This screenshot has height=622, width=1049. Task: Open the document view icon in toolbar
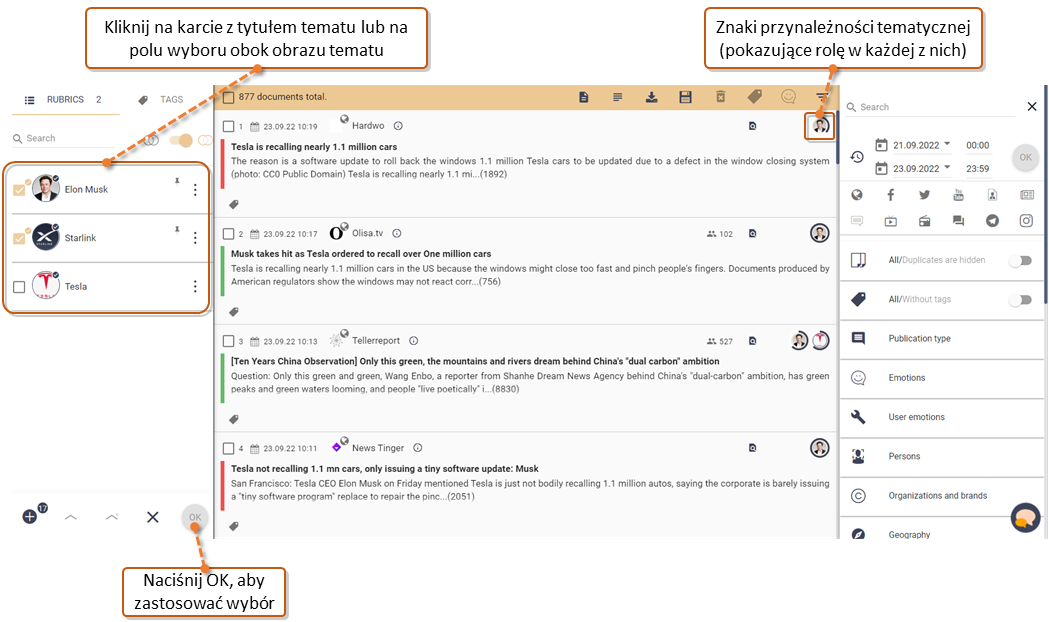click(583, 97)
